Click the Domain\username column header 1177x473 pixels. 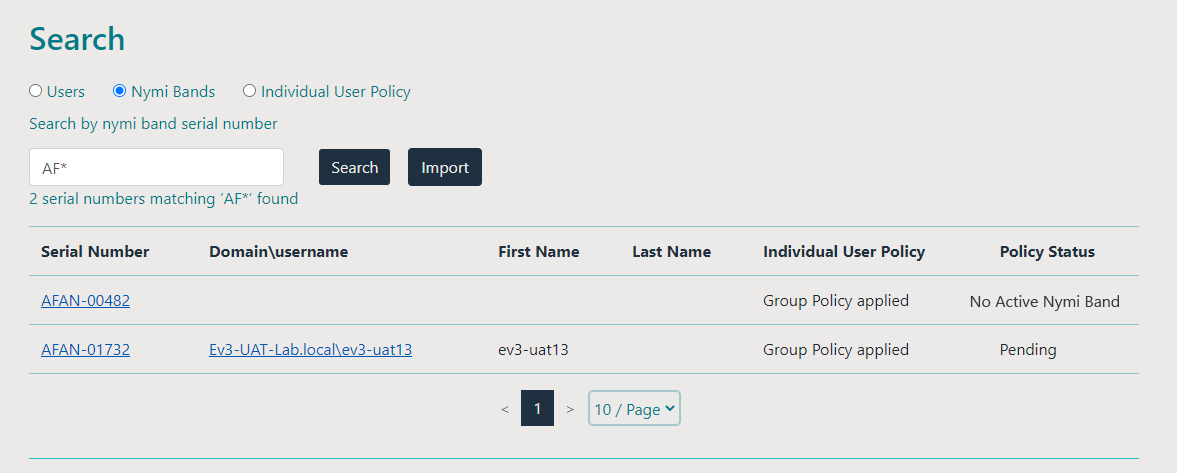coord(278,252)
